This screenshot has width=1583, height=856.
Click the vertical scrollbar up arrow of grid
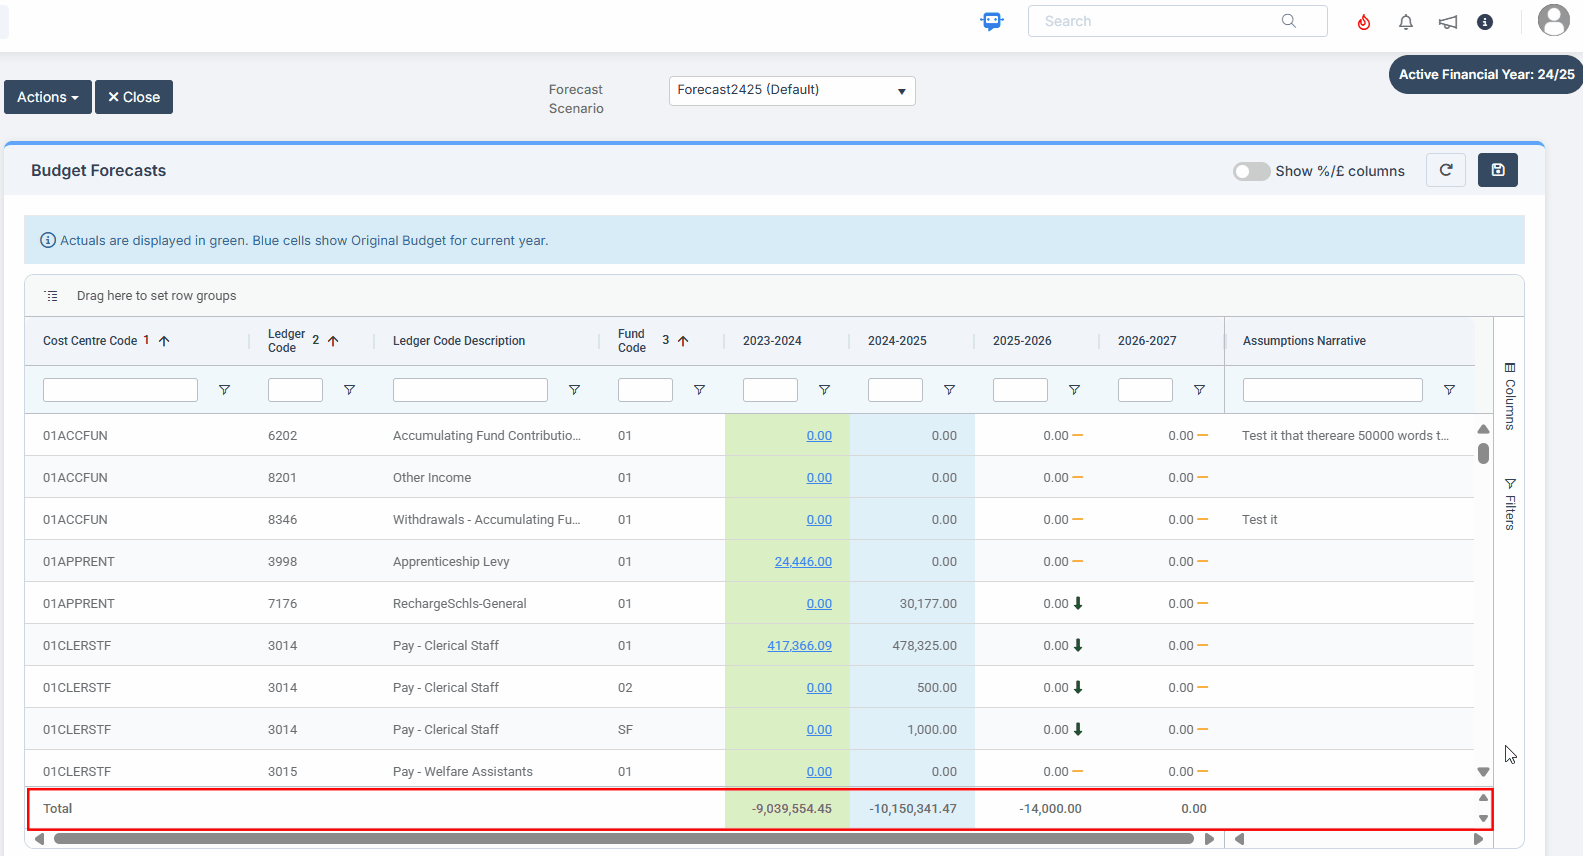pyautogui.click(x=1483, y=429)
